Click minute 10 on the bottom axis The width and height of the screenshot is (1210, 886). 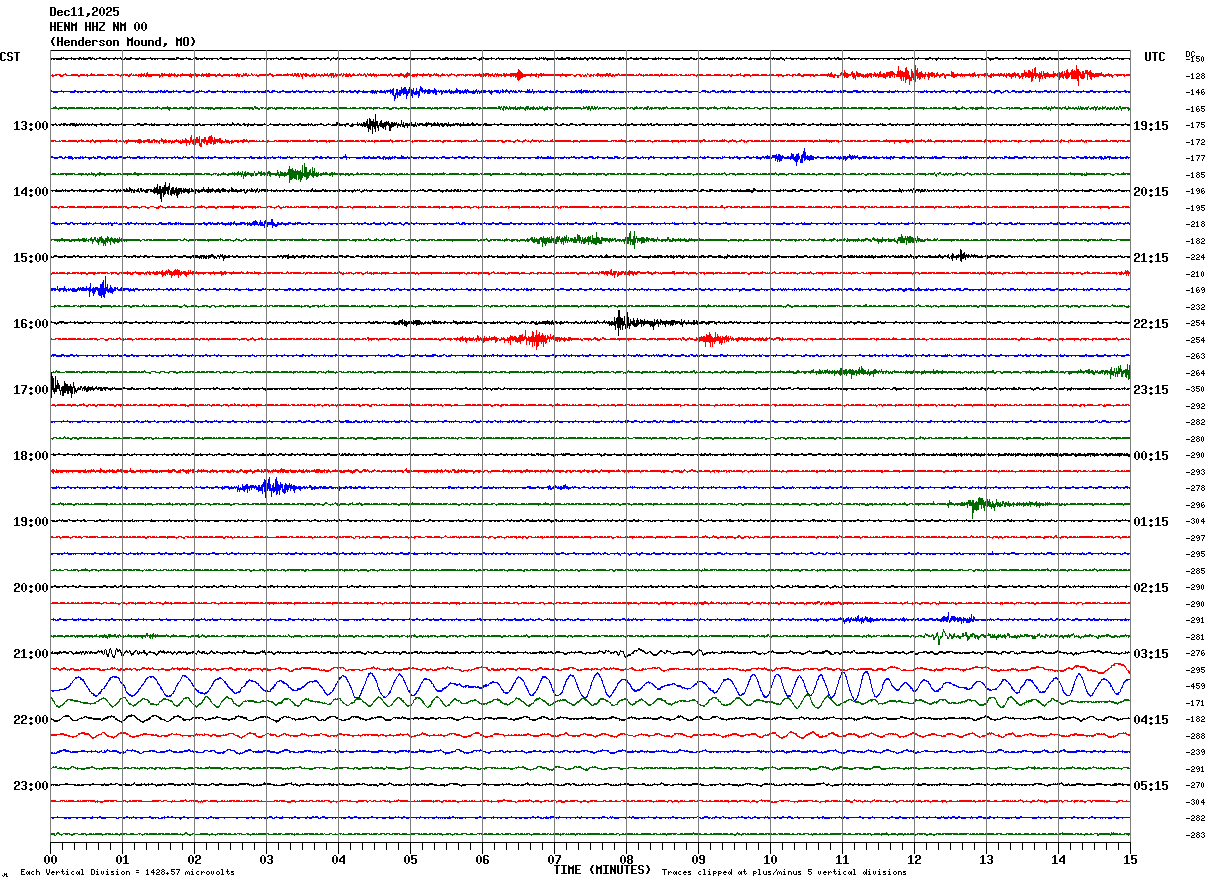tap(770, 860)
